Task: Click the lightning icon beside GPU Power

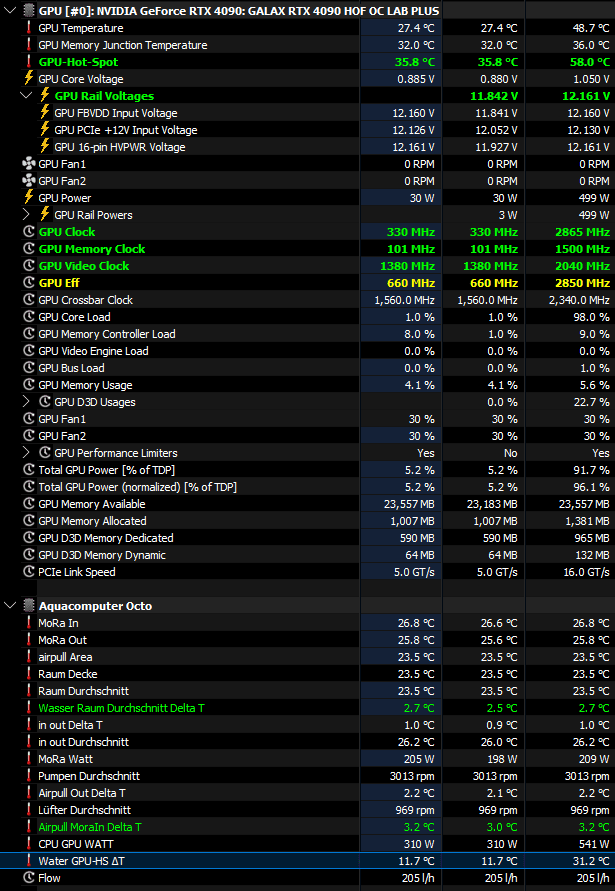Action: [28, 198]
